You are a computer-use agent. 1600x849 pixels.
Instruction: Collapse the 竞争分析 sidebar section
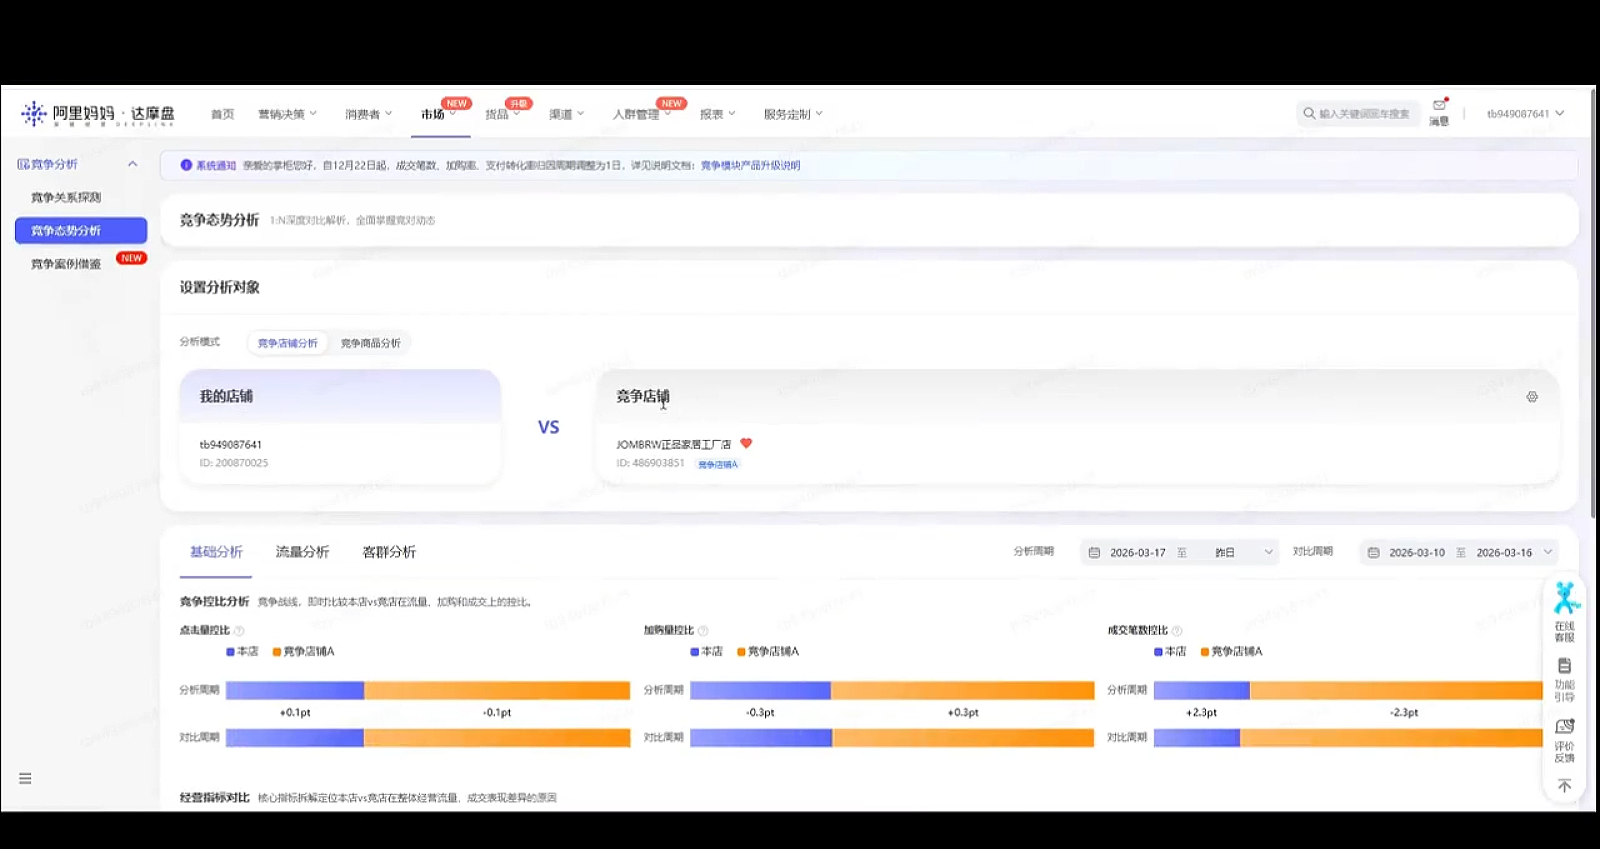132,164
